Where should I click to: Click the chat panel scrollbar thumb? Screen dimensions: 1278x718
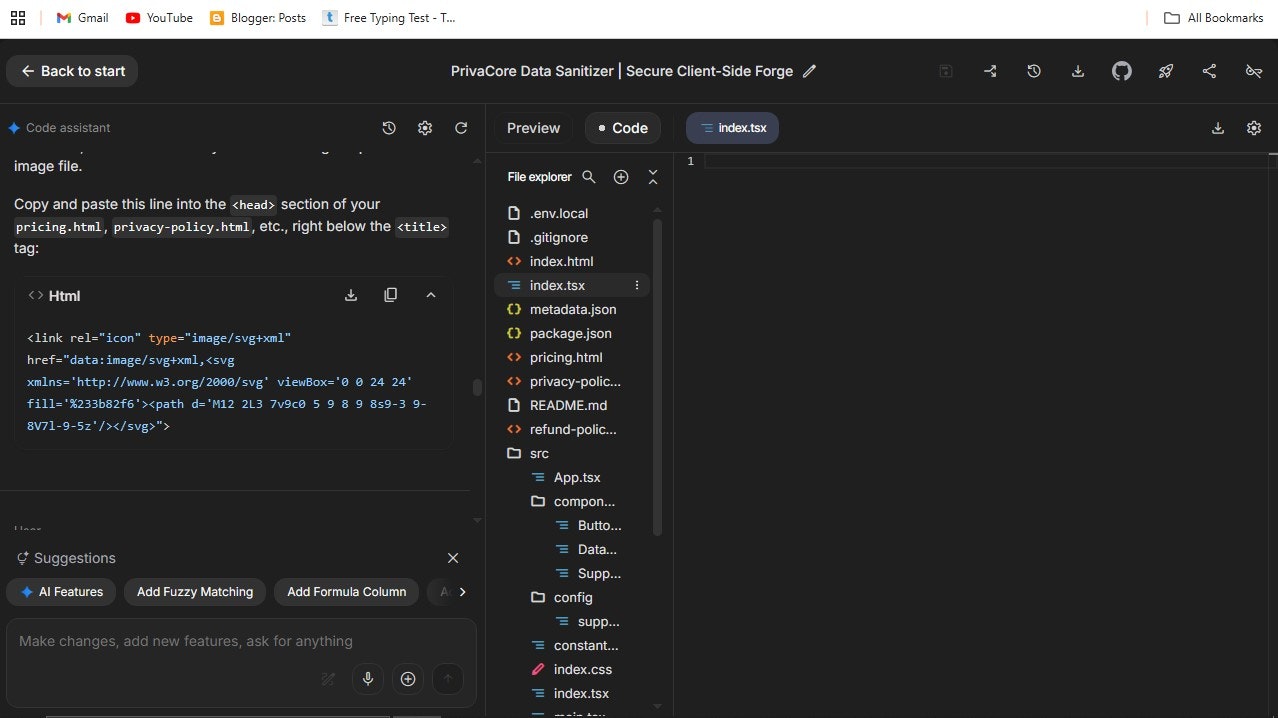pos(477,387)
